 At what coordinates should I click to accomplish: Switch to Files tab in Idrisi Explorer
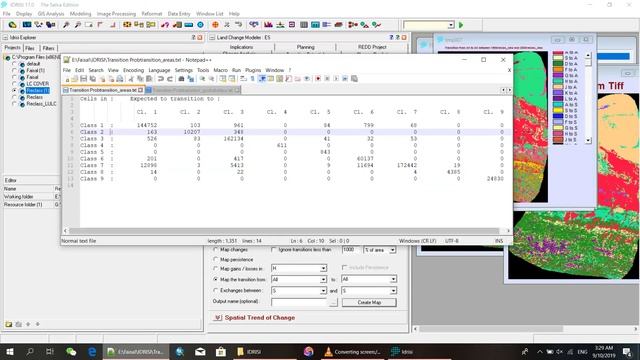pyautogui.click(x=30, y=48)
